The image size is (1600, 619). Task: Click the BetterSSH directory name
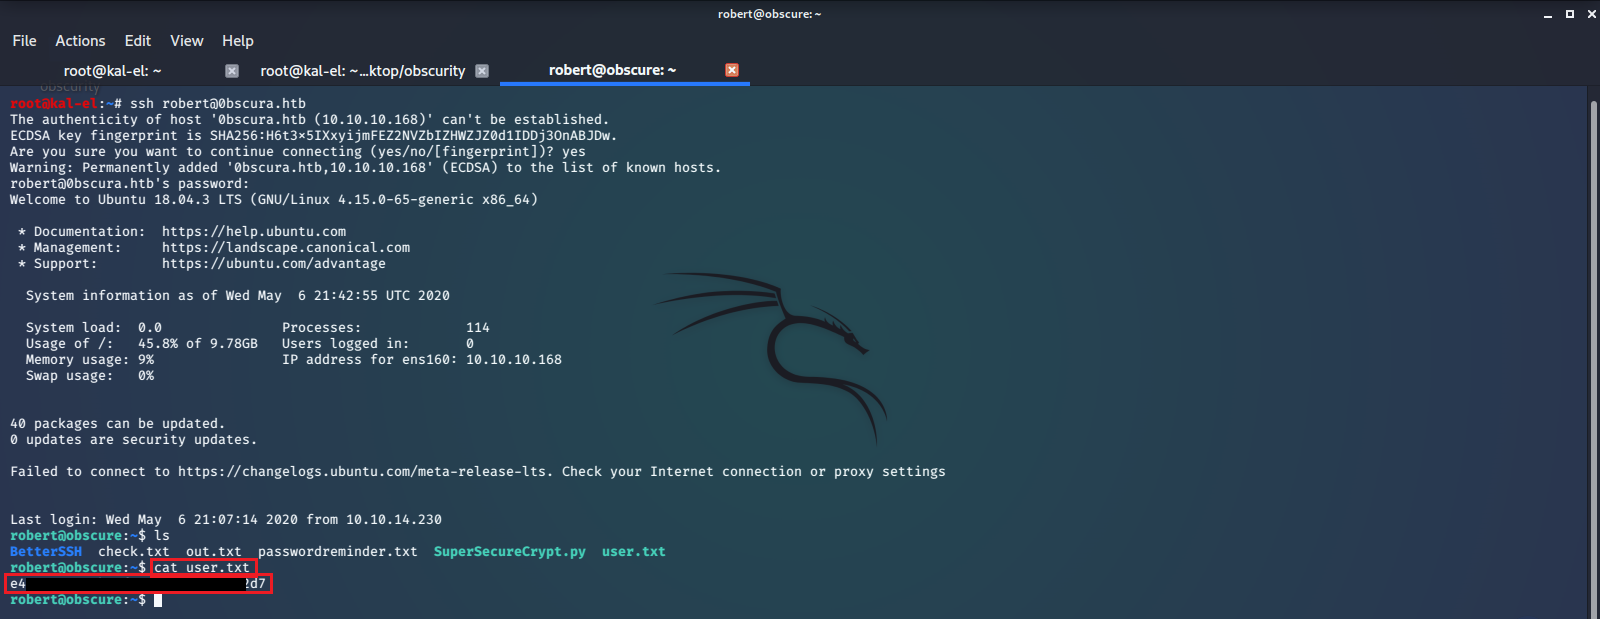(46, 552)
